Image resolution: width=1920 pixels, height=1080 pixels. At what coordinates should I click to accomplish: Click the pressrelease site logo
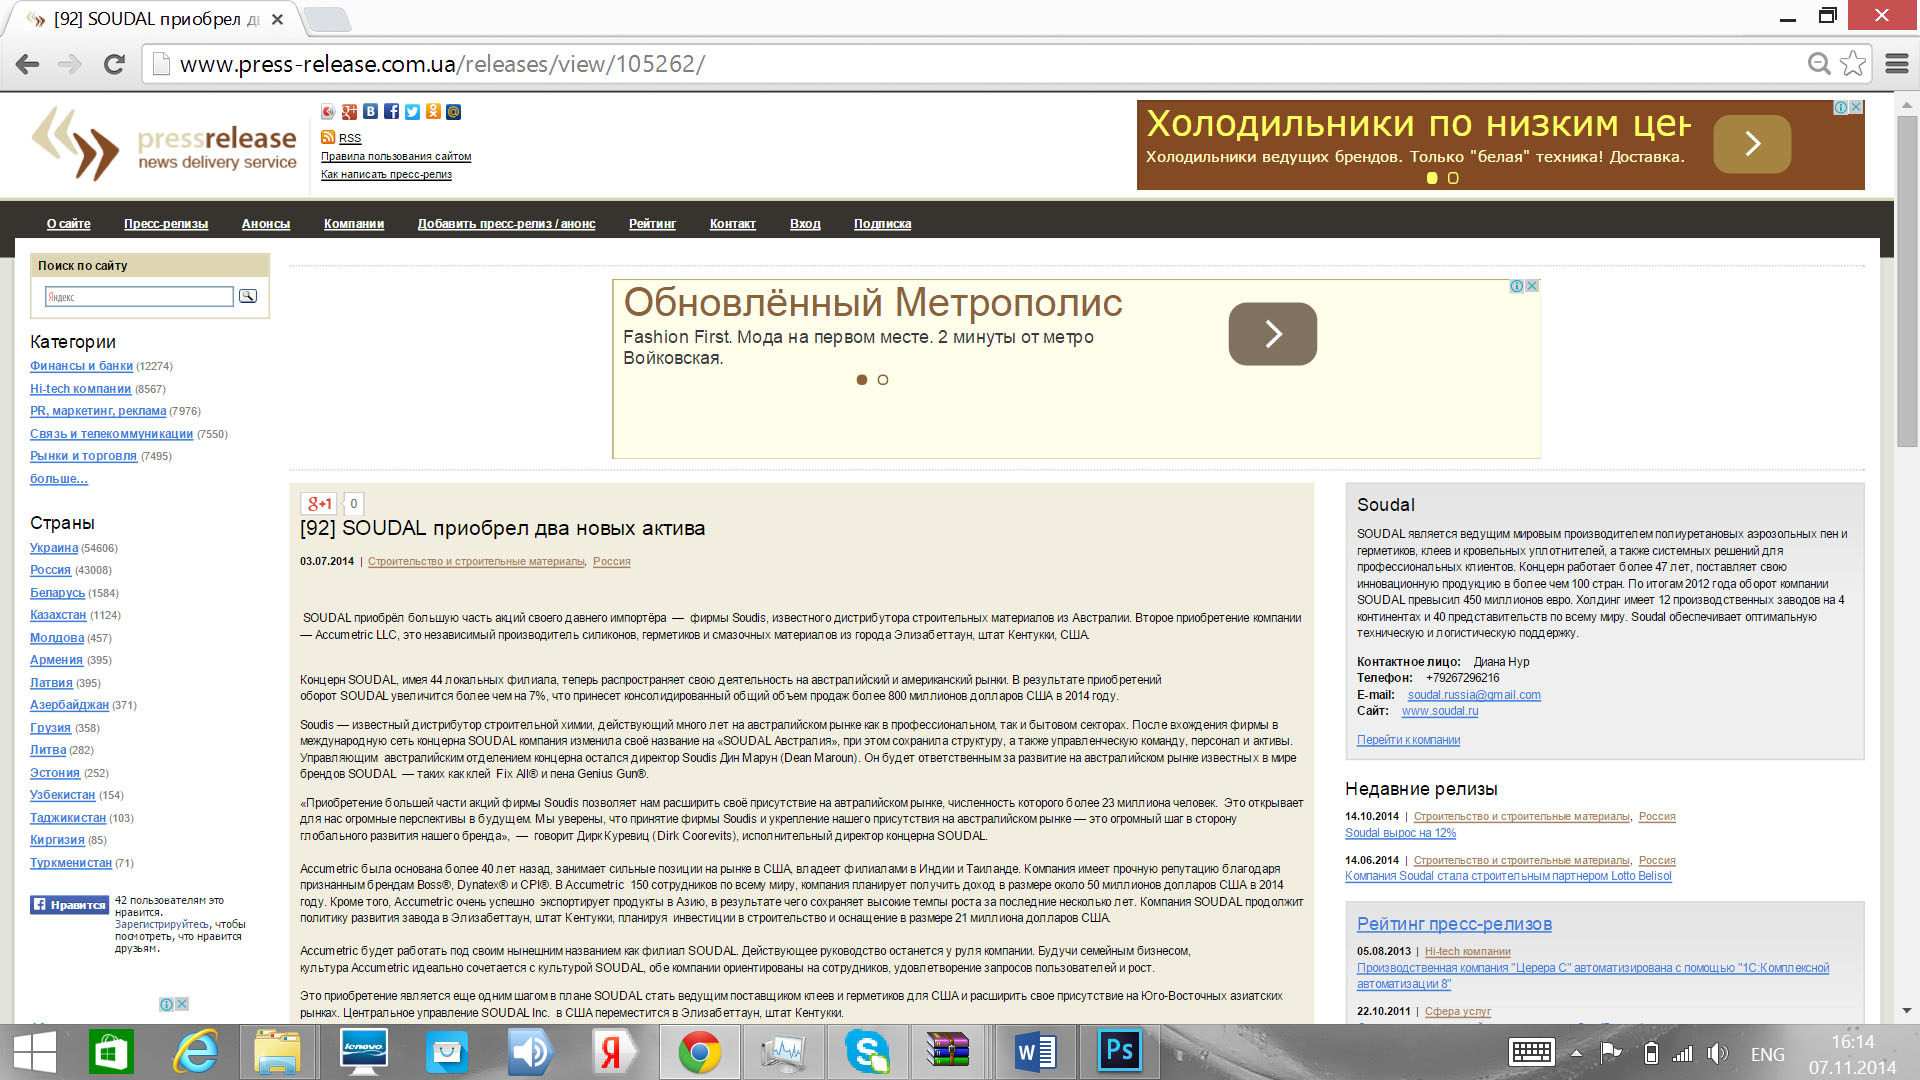pos(166,146)
